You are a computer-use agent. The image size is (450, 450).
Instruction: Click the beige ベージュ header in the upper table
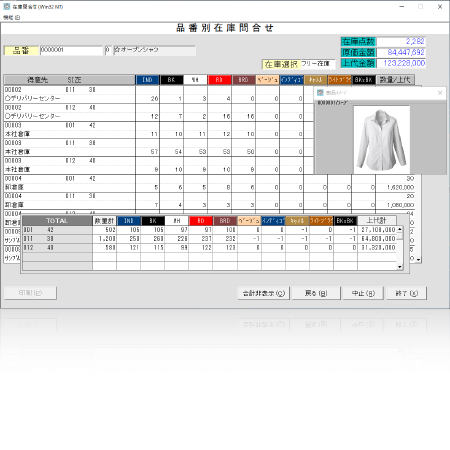[x=267, y=80]
